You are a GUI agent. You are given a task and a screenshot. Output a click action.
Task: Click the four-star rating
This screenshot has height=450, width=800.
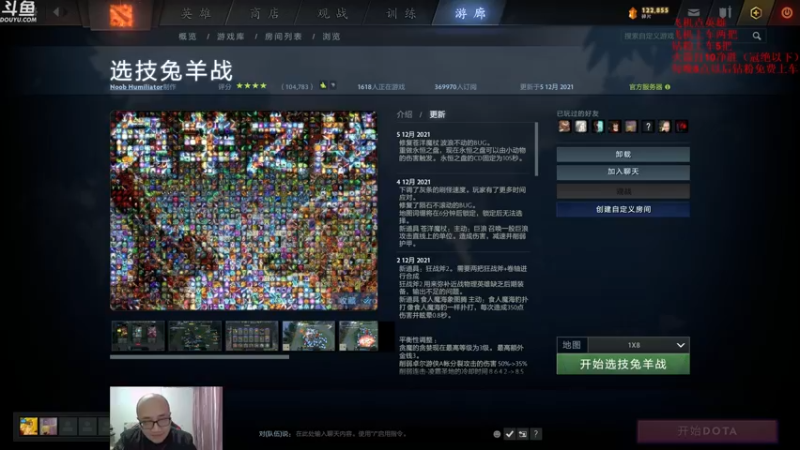point(252,86)
